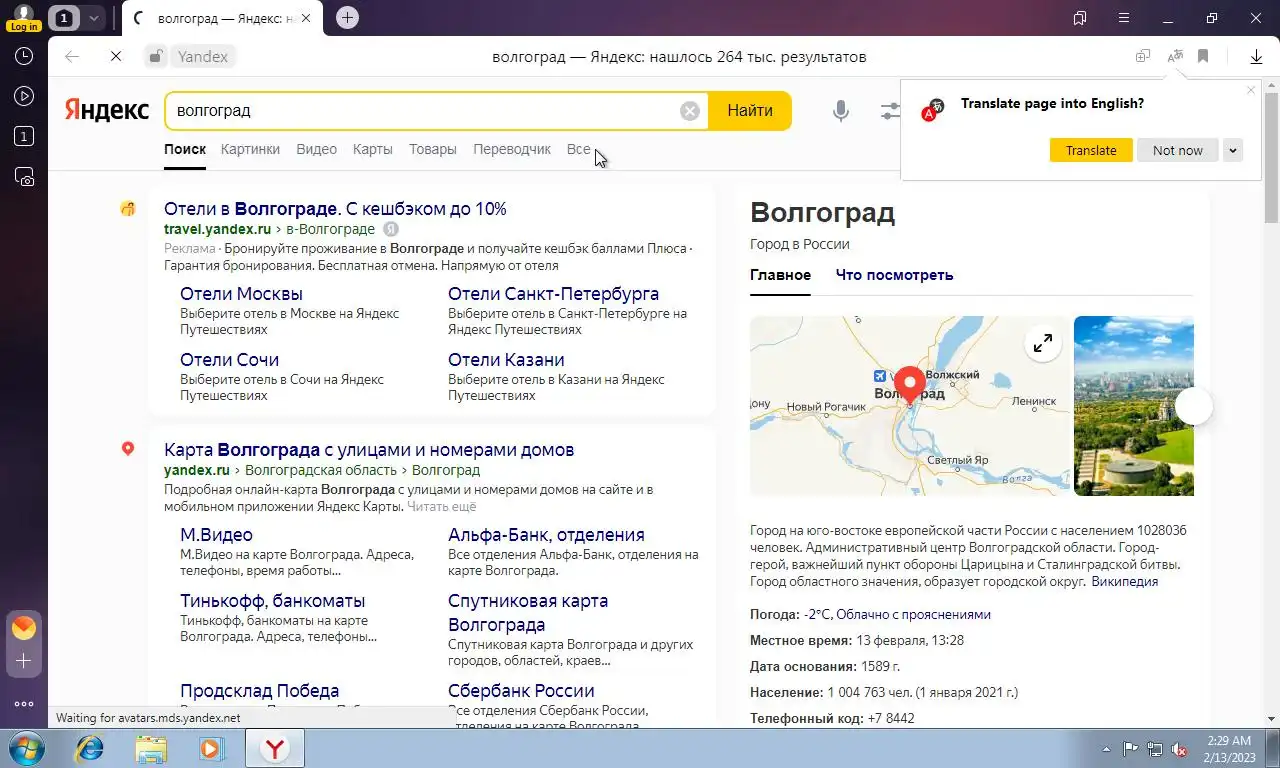Click the translate icon in address bar
This screenshot has height=768, width=1280.
(x=1175, y=57)
